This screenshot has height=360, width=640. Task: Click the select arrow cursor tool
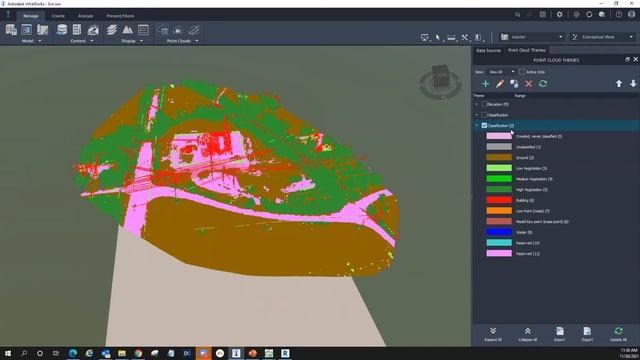pos(438,37)
